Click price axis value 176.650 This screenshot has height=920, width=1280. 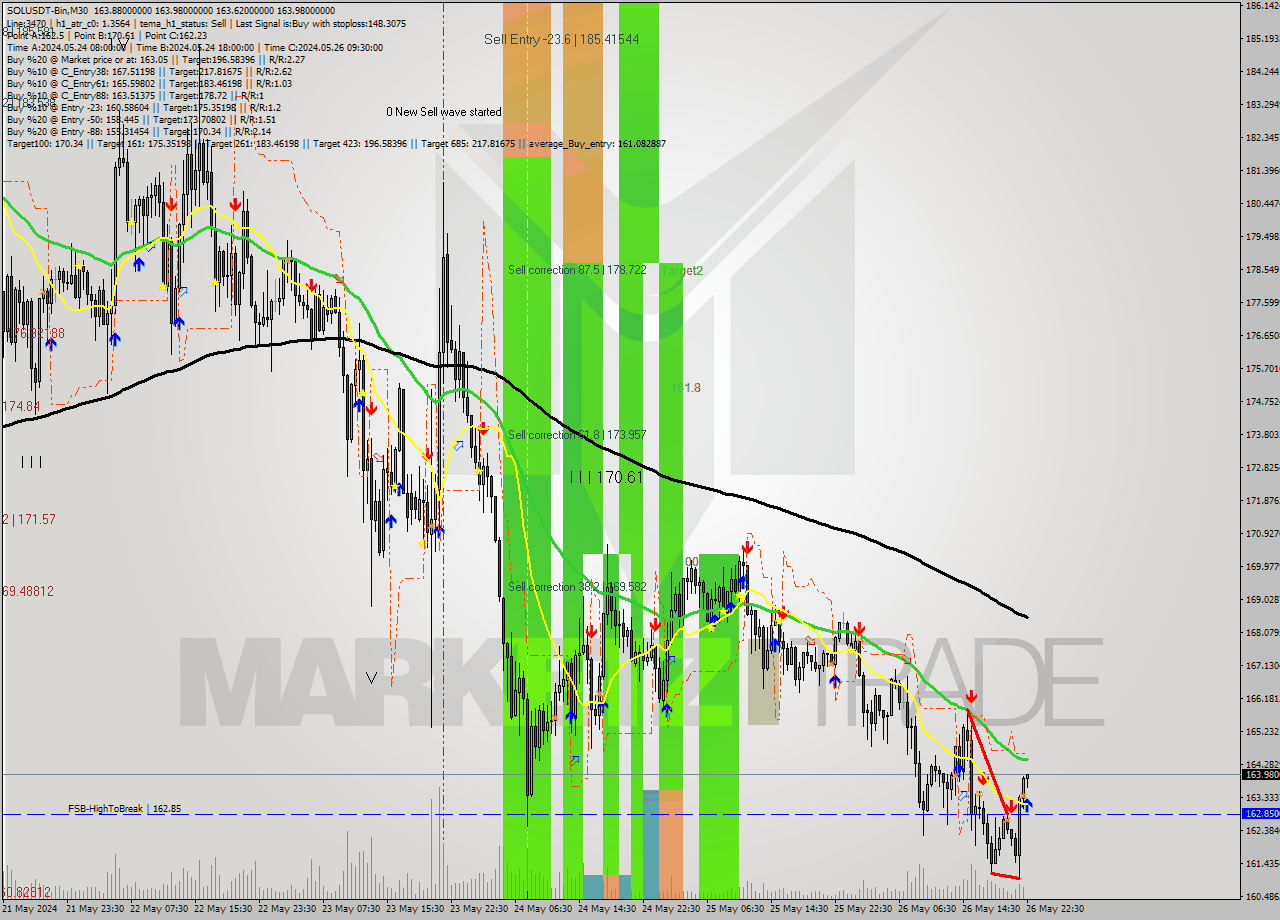1262,335
